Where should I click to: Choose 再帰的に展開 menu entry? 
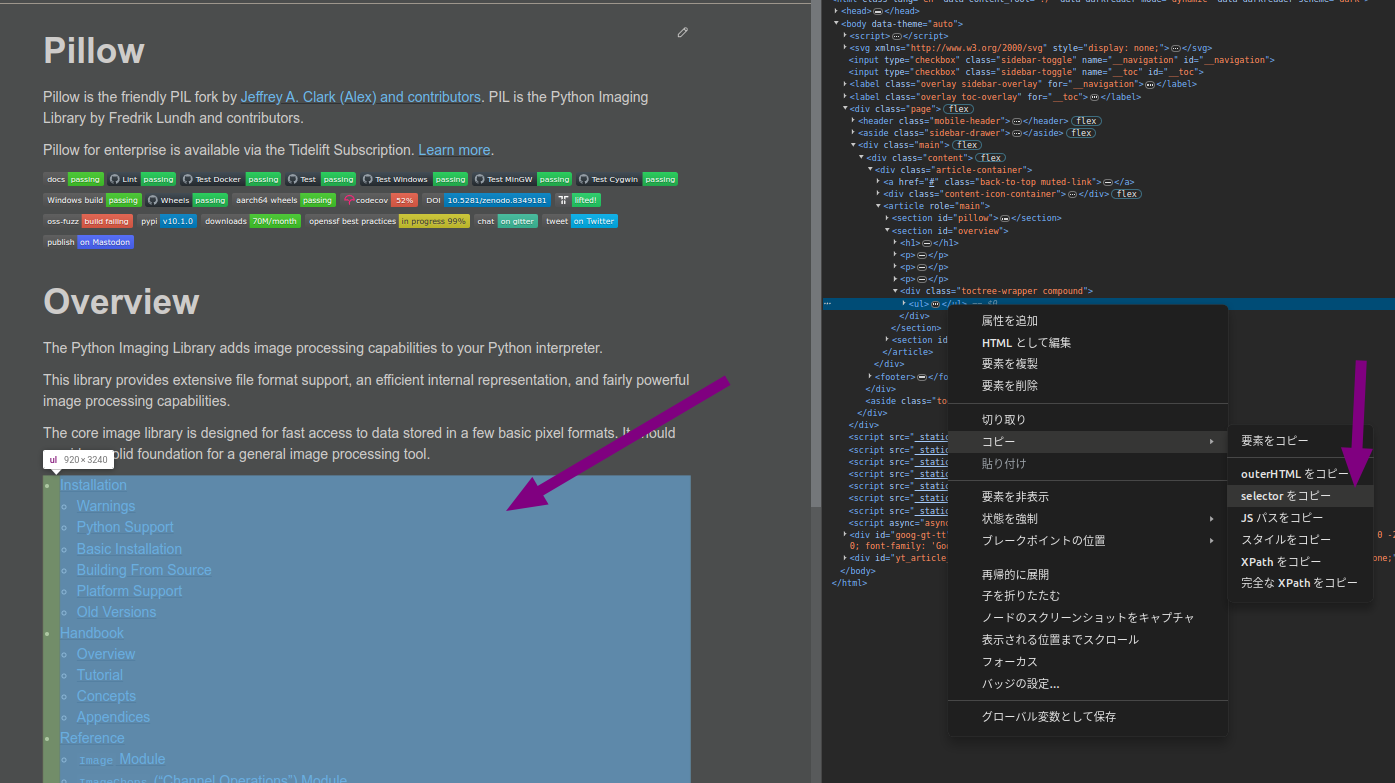click(x=1088, y=575)
